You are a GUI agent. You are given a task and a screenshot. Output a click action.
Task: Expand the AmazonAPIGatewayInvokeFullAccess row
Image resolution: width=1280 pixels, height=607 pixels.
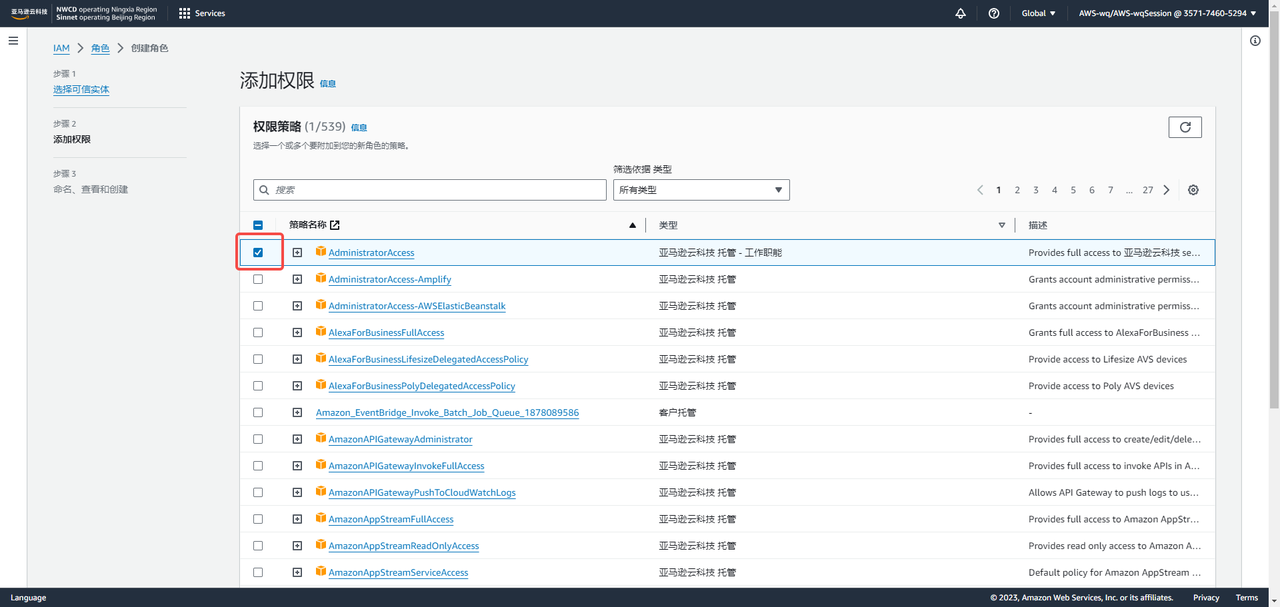point(297,466)
